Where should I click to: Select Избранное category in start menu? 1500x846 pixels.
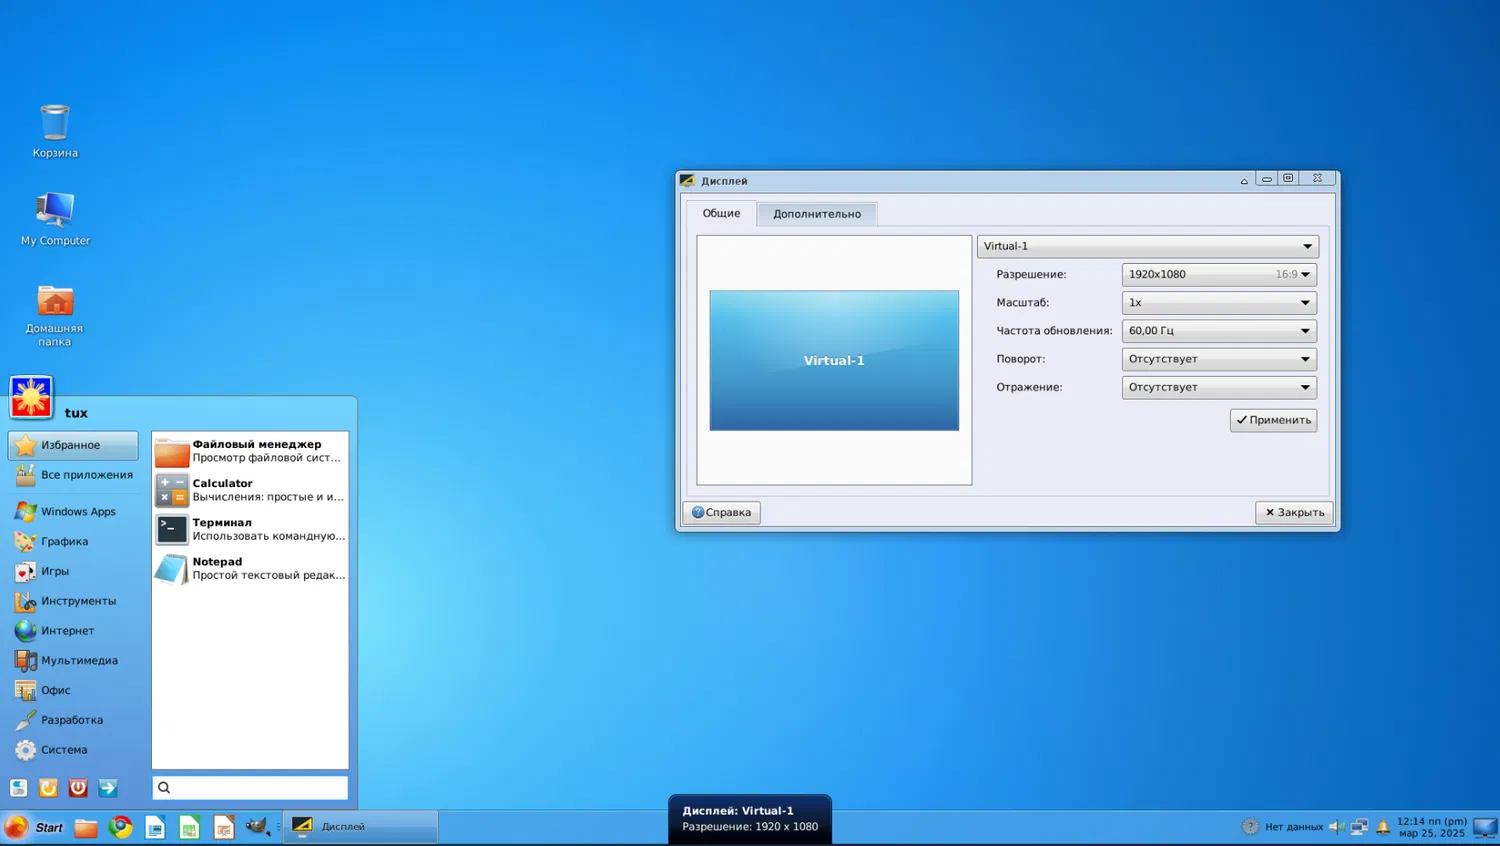tap(73, 445)
